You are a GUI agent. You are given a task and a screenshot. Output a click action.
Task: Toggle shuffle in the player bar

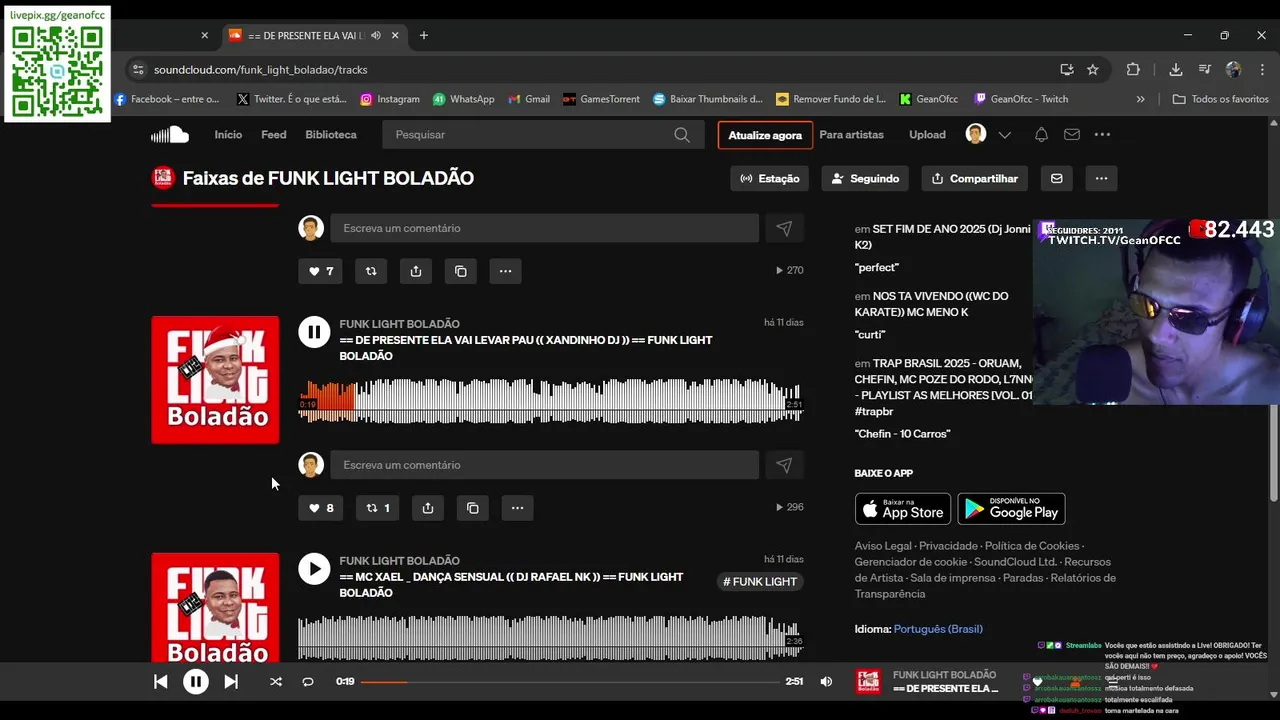tap(276, 682)
